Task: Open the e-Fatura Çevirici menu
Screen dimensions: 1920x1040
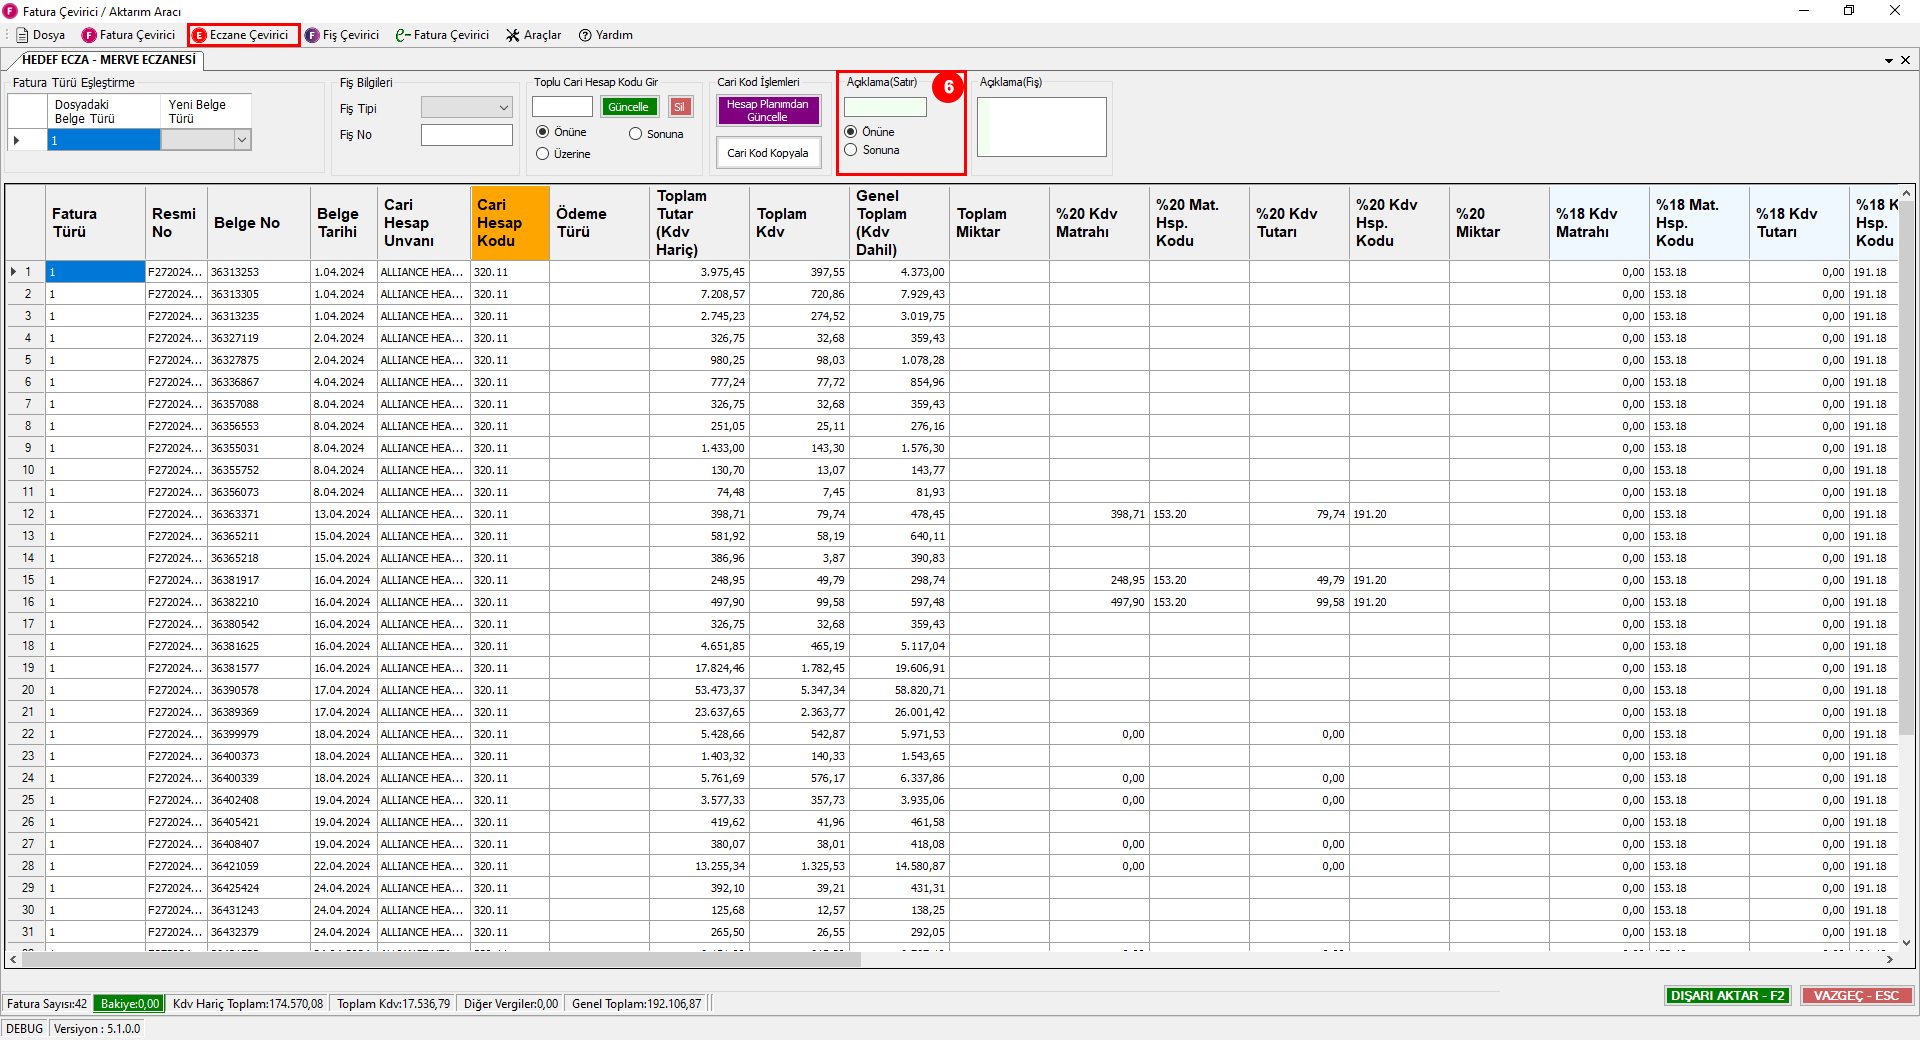Action: [x=442, y=35]
